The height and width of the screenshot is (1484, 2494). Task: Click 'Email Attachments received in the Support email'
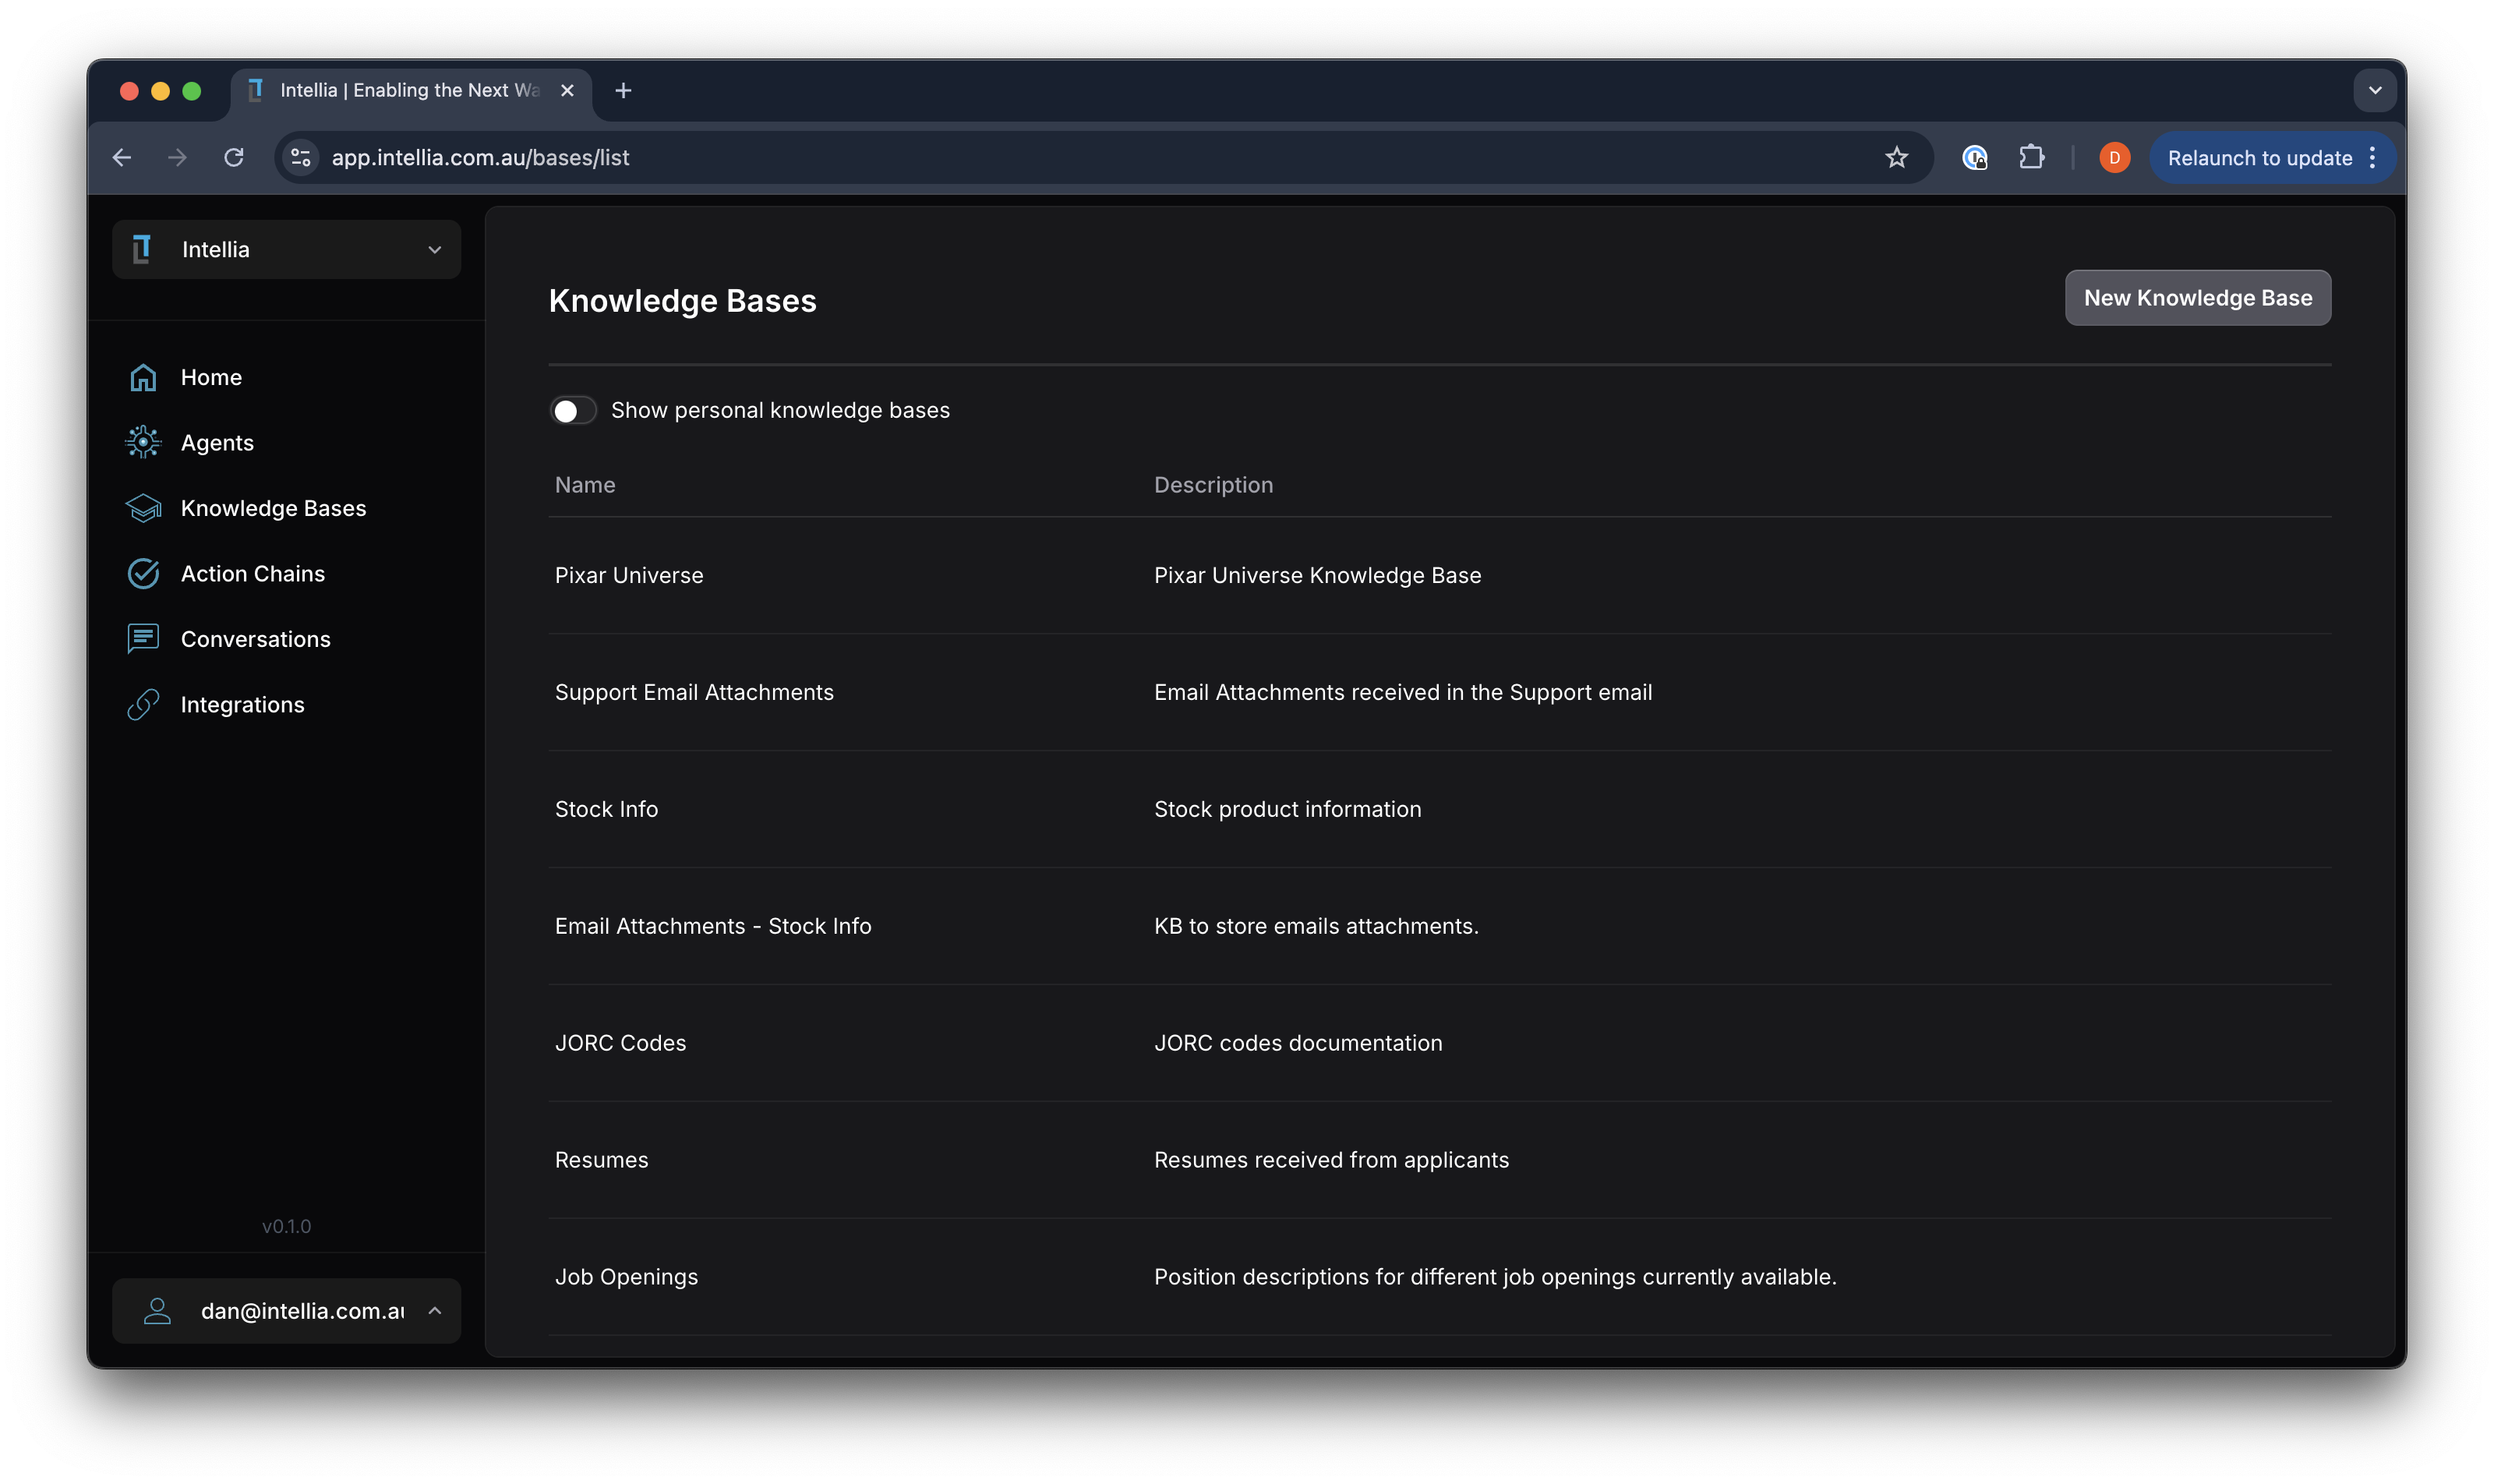(1403, 692)
